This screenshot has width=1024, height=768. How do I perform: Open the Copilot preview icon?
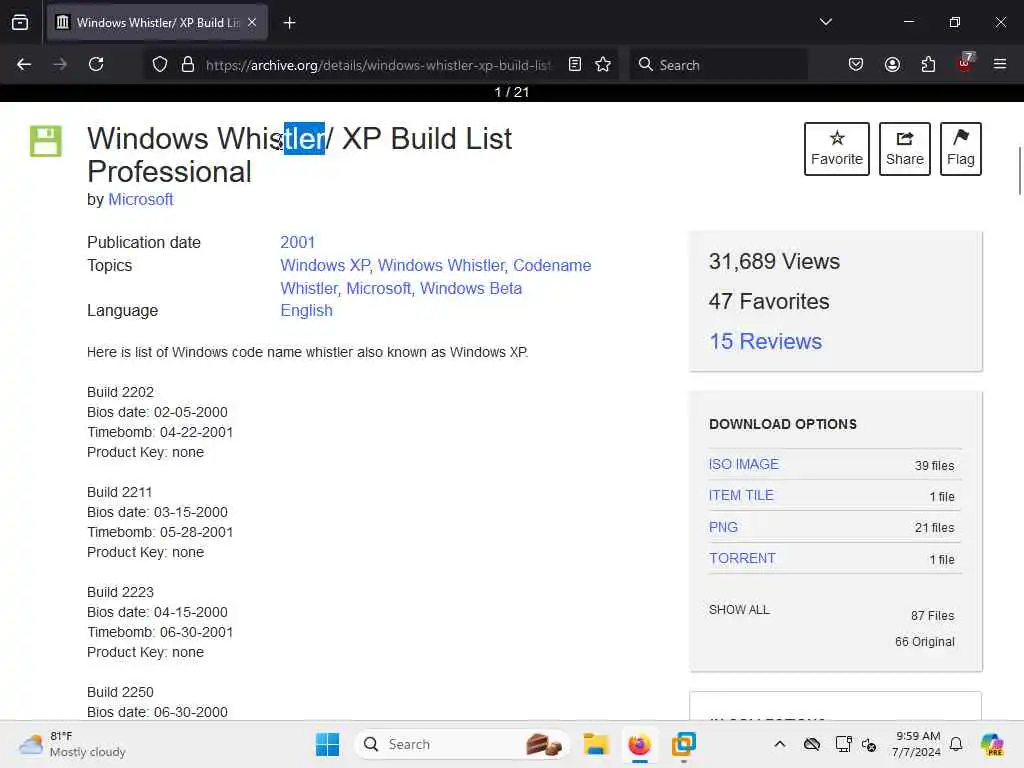[x=992, y=744]
